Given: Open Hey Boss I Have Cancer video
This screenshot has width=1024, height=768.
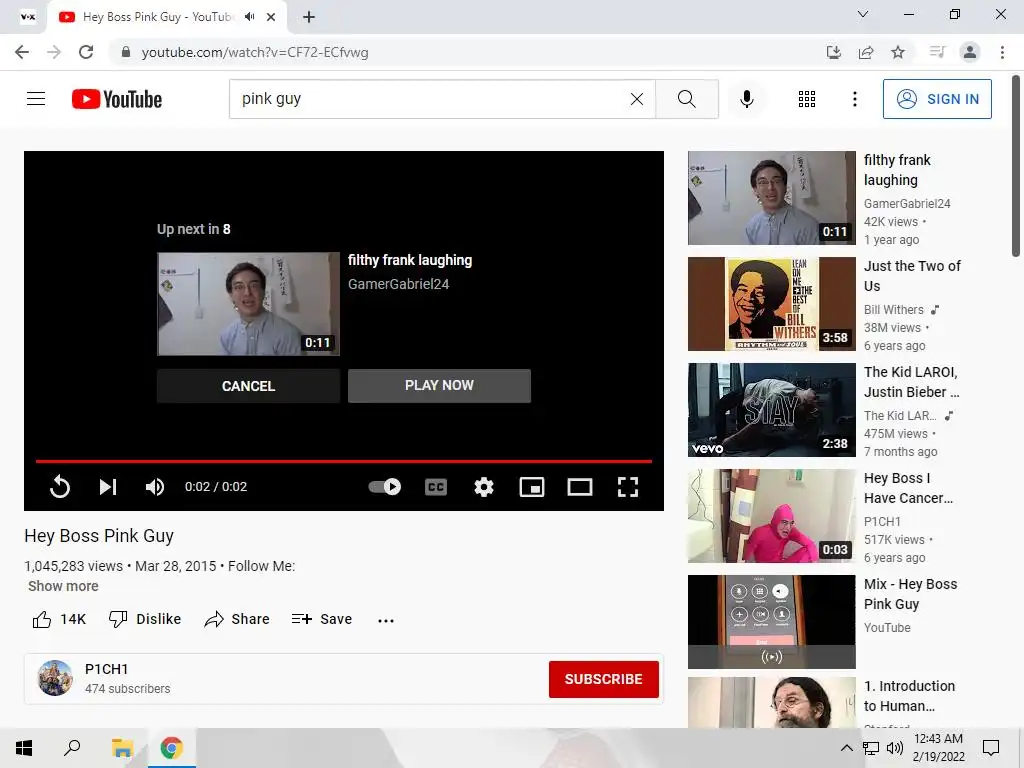Looking at the screenshot, I should point(771,516).
